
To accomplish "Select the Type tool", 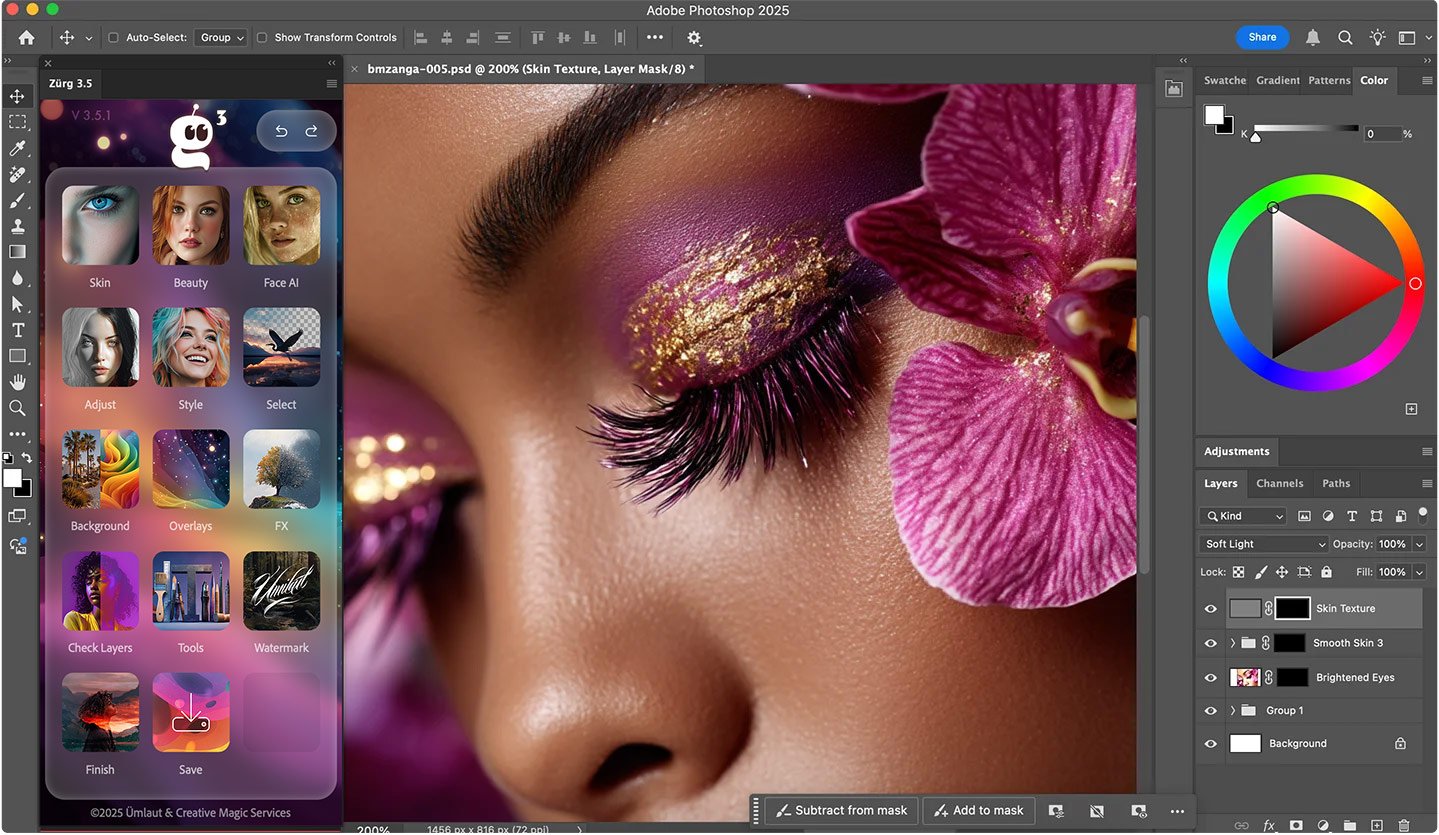I will click(17, 330).
